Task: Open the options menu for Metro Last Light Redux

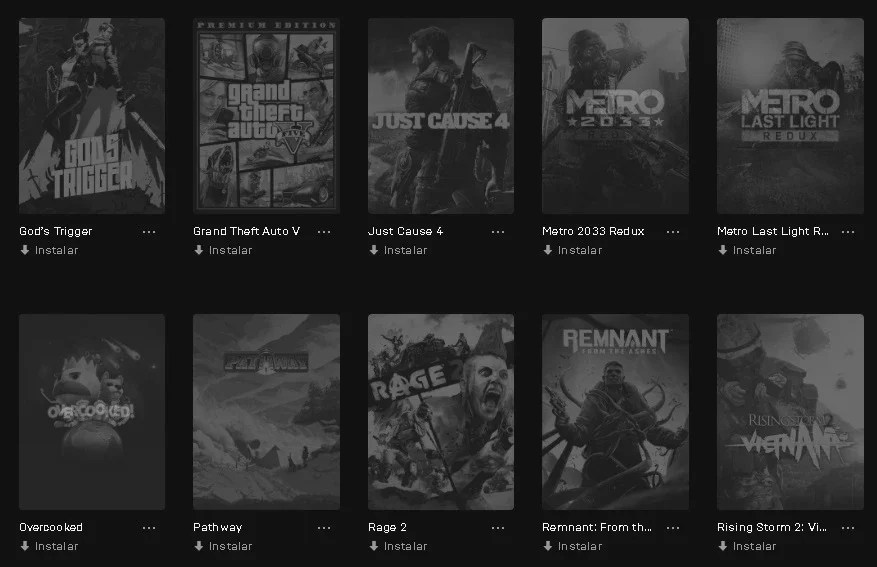Action: pyautogui.click(x=848, y=231)
